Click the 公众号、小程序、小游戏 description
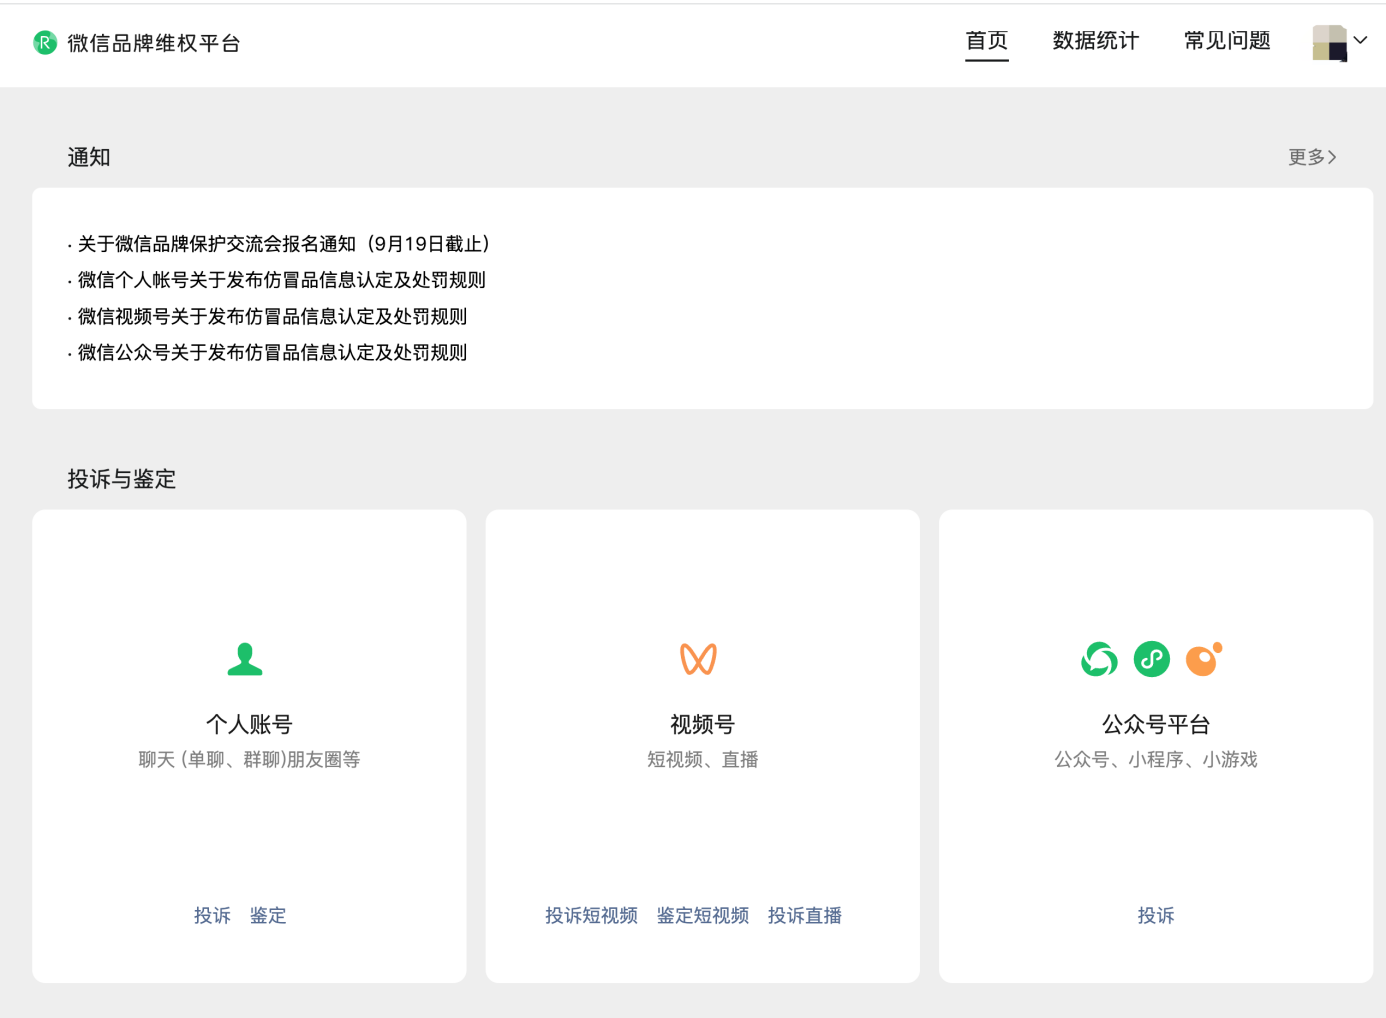1386x1018 pixels. click(1156, 760)
